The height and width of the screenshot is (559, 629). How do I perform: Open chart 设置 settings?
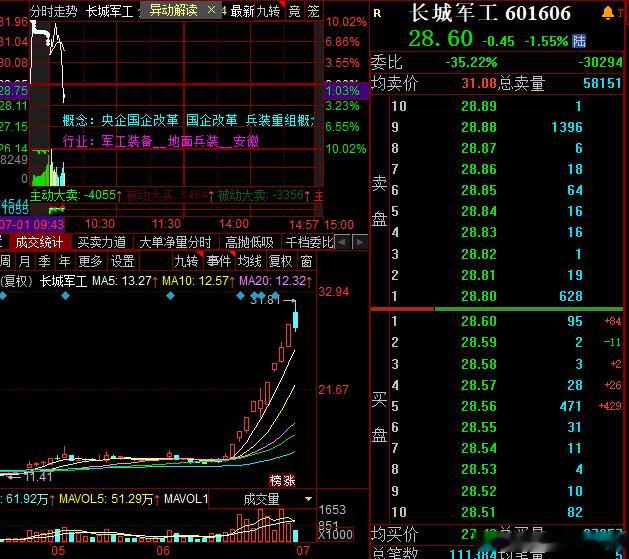coord(122,261)
